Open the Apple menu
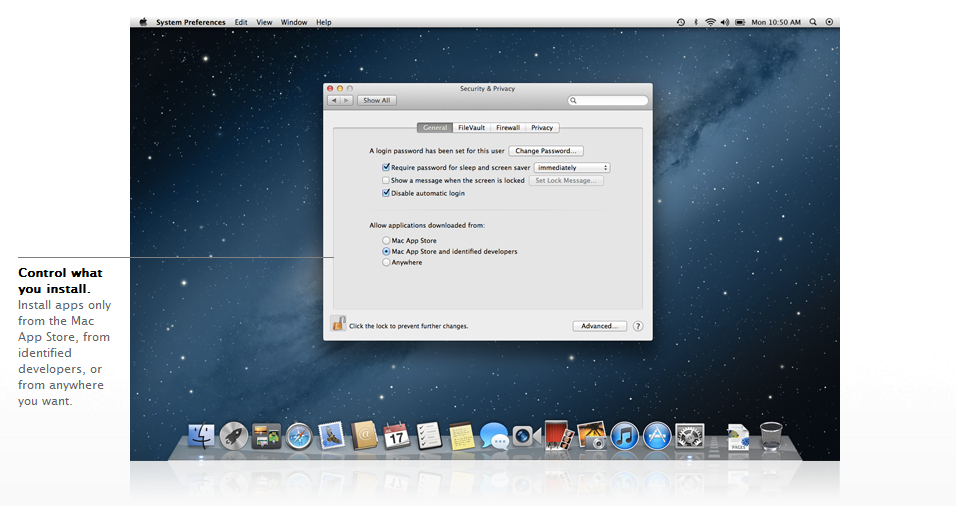Viewport: 956px width, 506px height. pos(143,22)
